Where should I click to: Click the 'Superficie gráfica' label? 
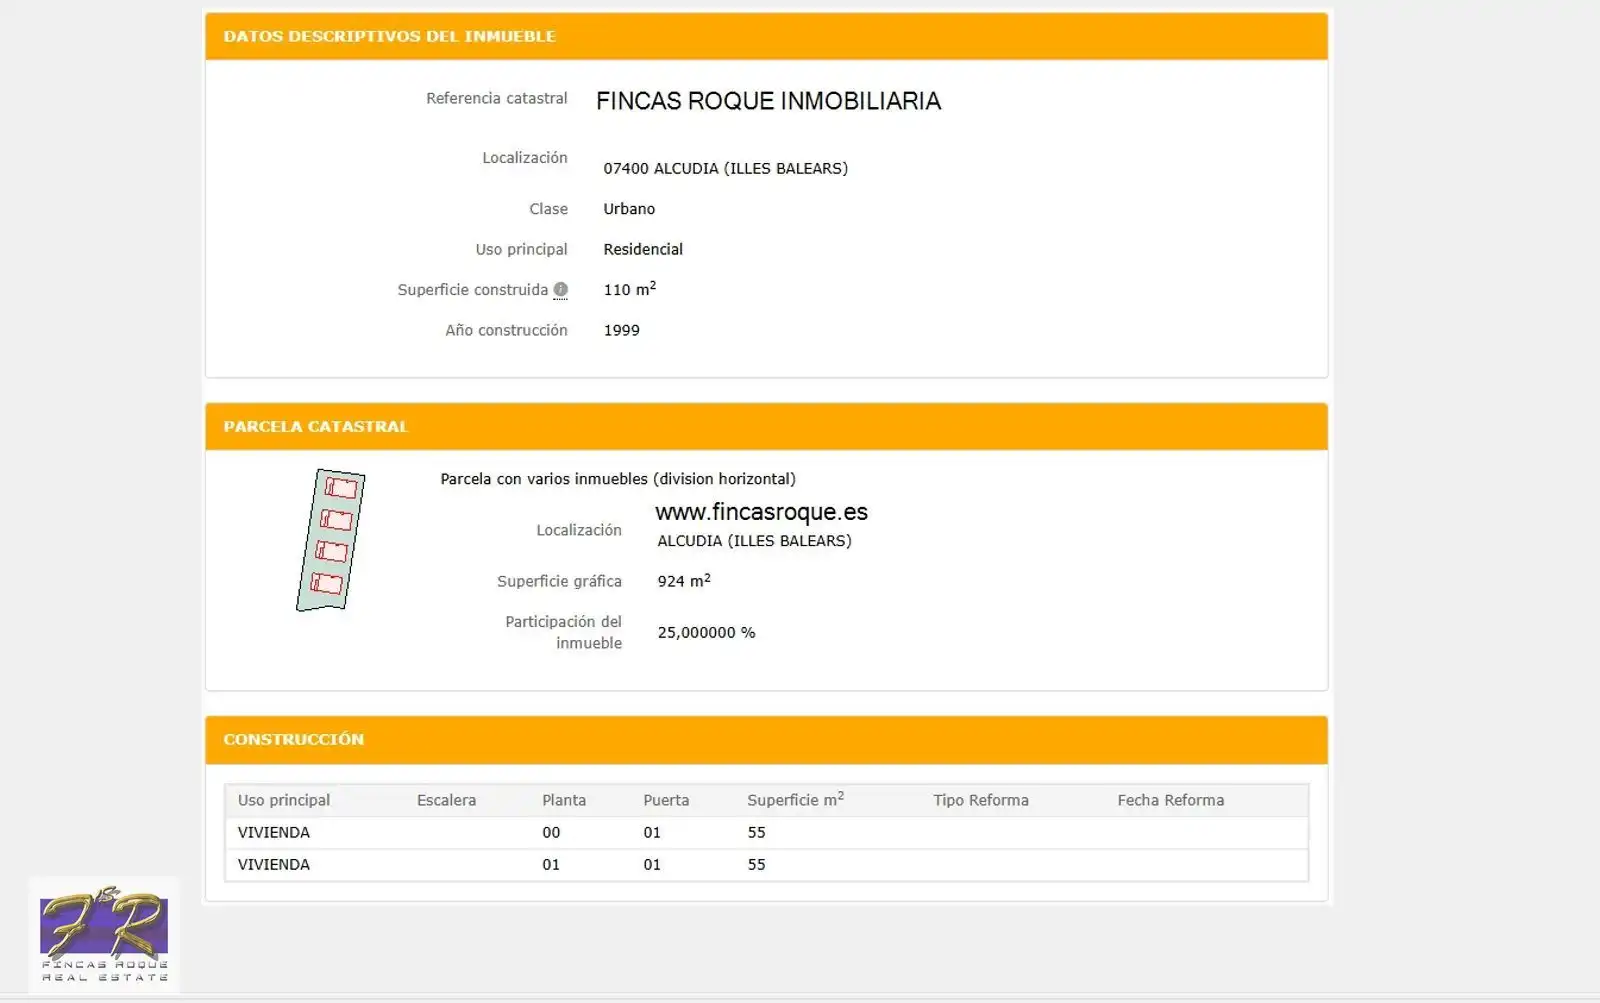coord(559,581)
